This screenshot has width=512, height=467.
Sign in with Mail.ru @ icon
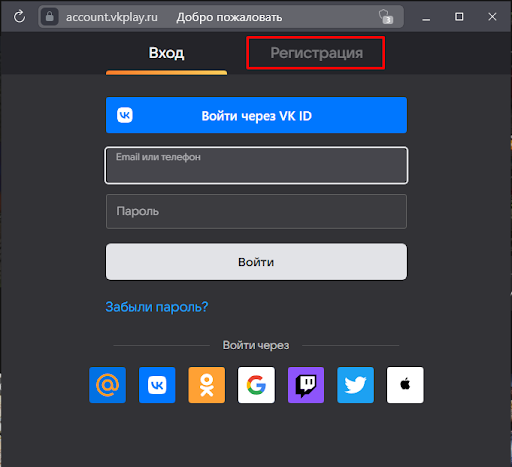click(x=107, y=385)
